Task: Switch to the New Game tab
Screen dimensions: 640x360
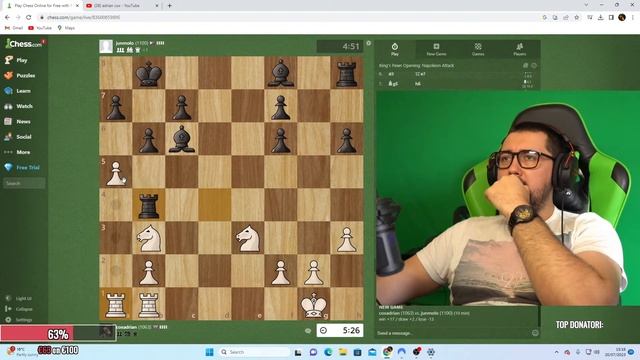Action: [x=436, y=49]
